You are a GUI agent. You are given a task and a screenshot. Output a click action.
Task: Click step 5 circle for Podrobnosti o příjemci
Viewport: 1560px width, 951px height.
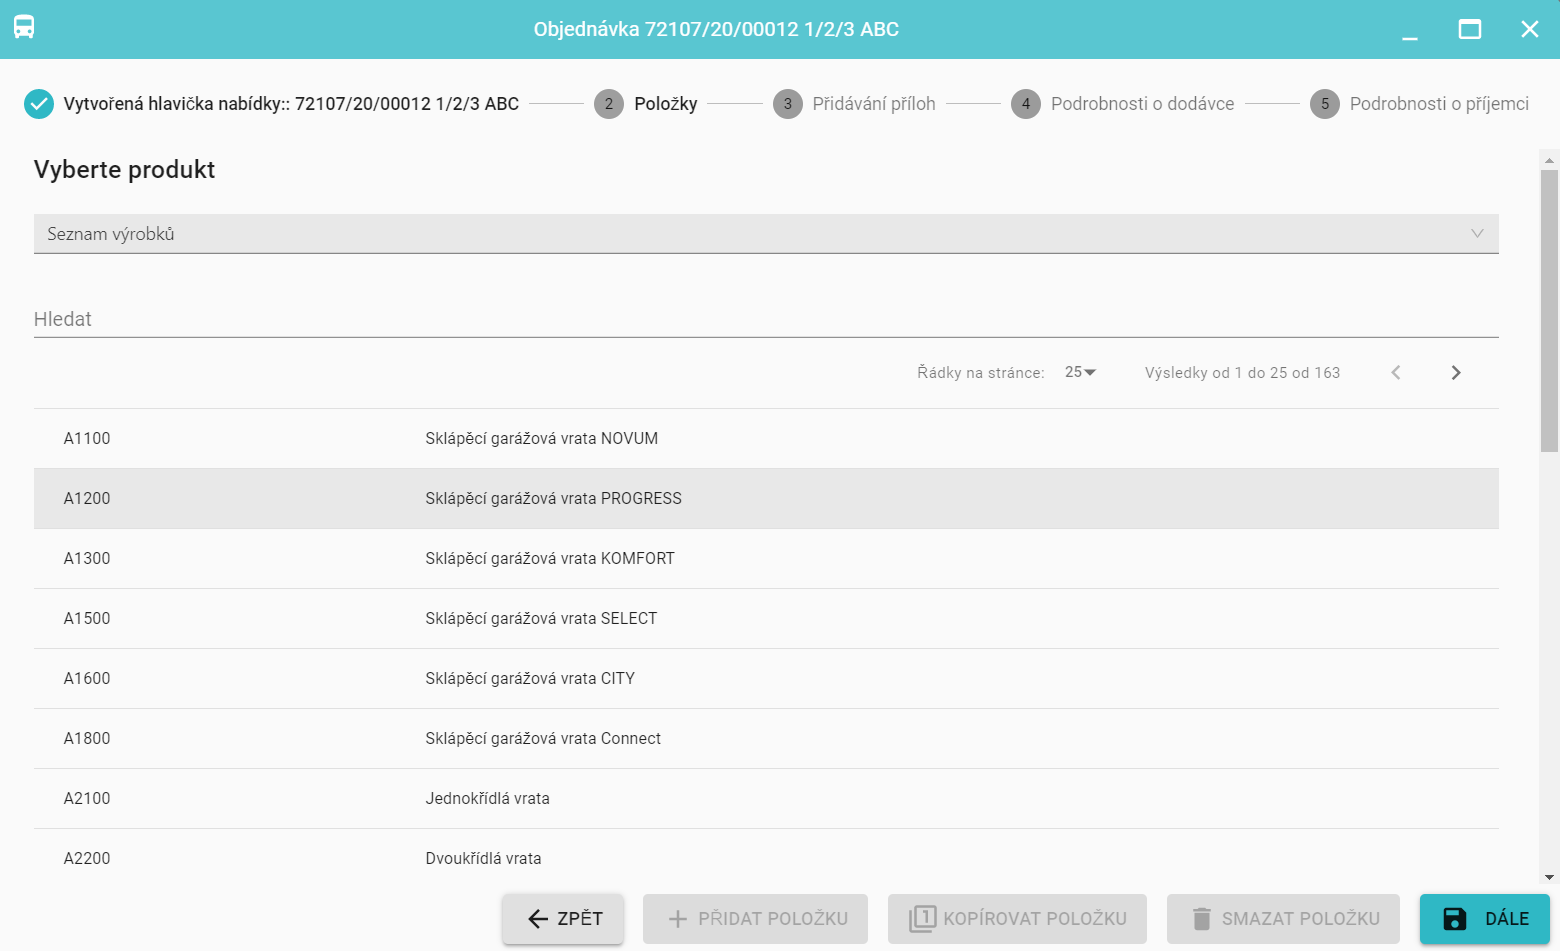pyautogui.click(x=1325, y=104)
